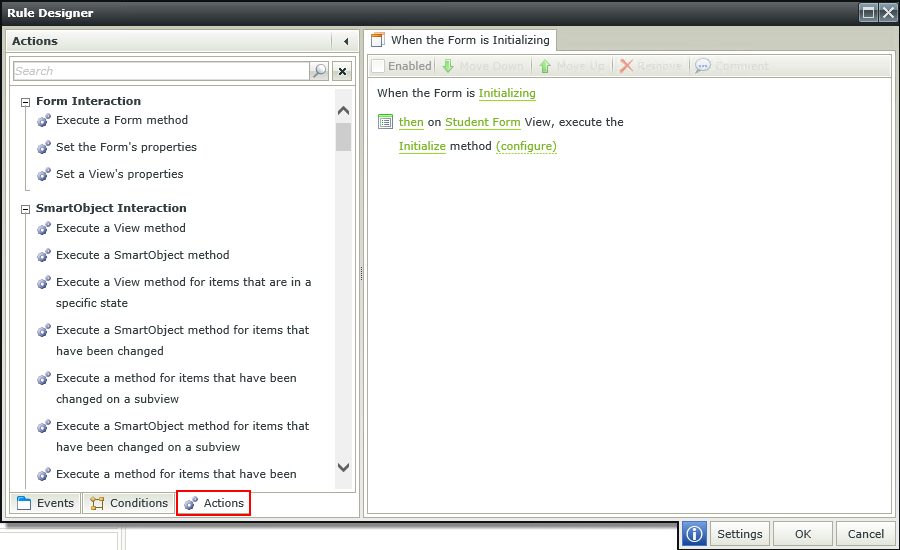The image size is (900, 550).
Task: Collapse the Actions panel with the arrow
Action: coord(346,41)
